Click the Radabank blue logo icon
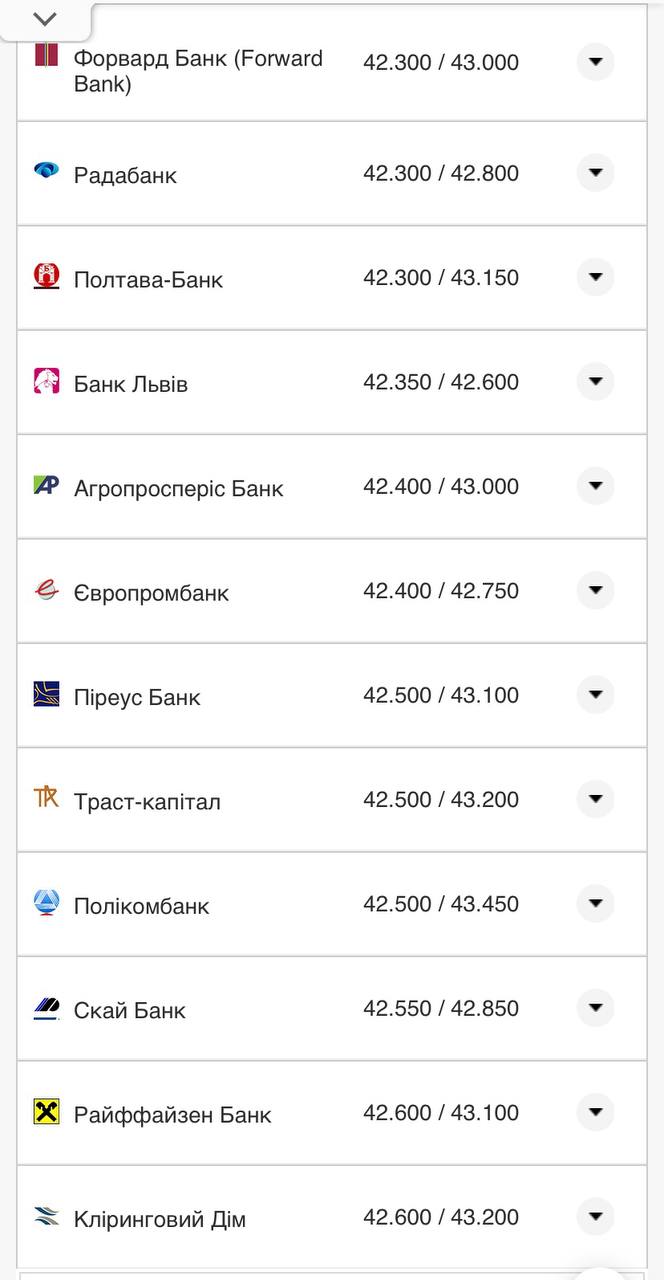This screenshot has width=664, height=1280. coord(46,171)
